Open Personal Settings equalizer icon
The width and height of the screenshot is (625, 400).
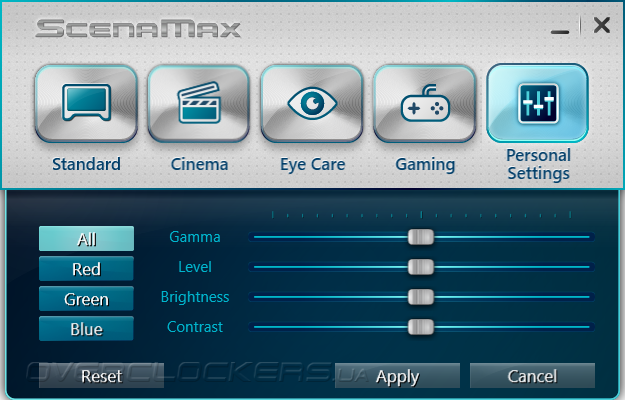tap(538, 103)
